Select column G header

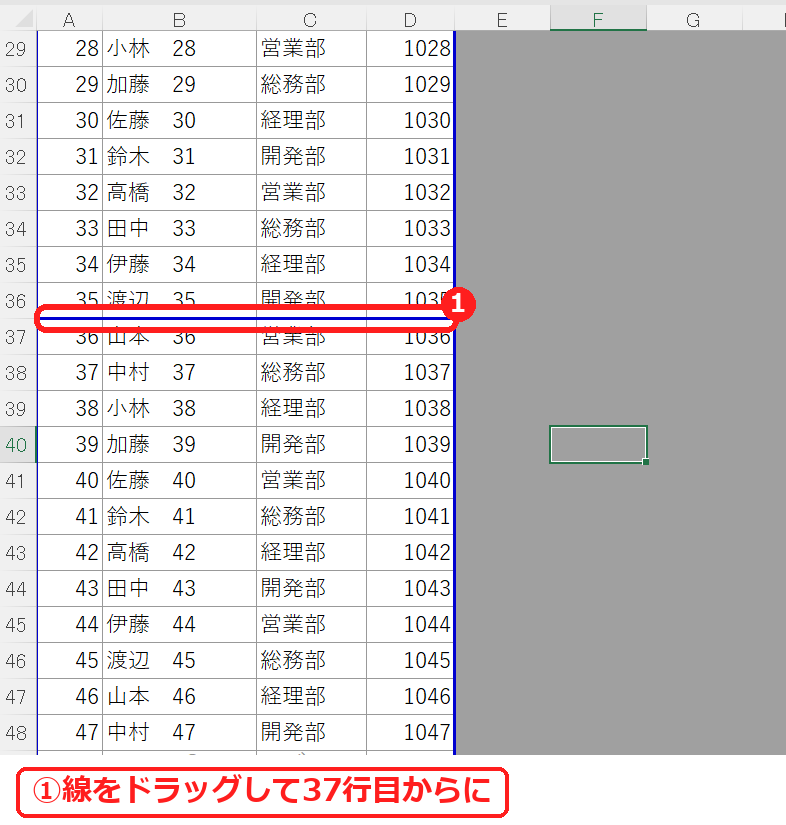(x=694, y=19)
